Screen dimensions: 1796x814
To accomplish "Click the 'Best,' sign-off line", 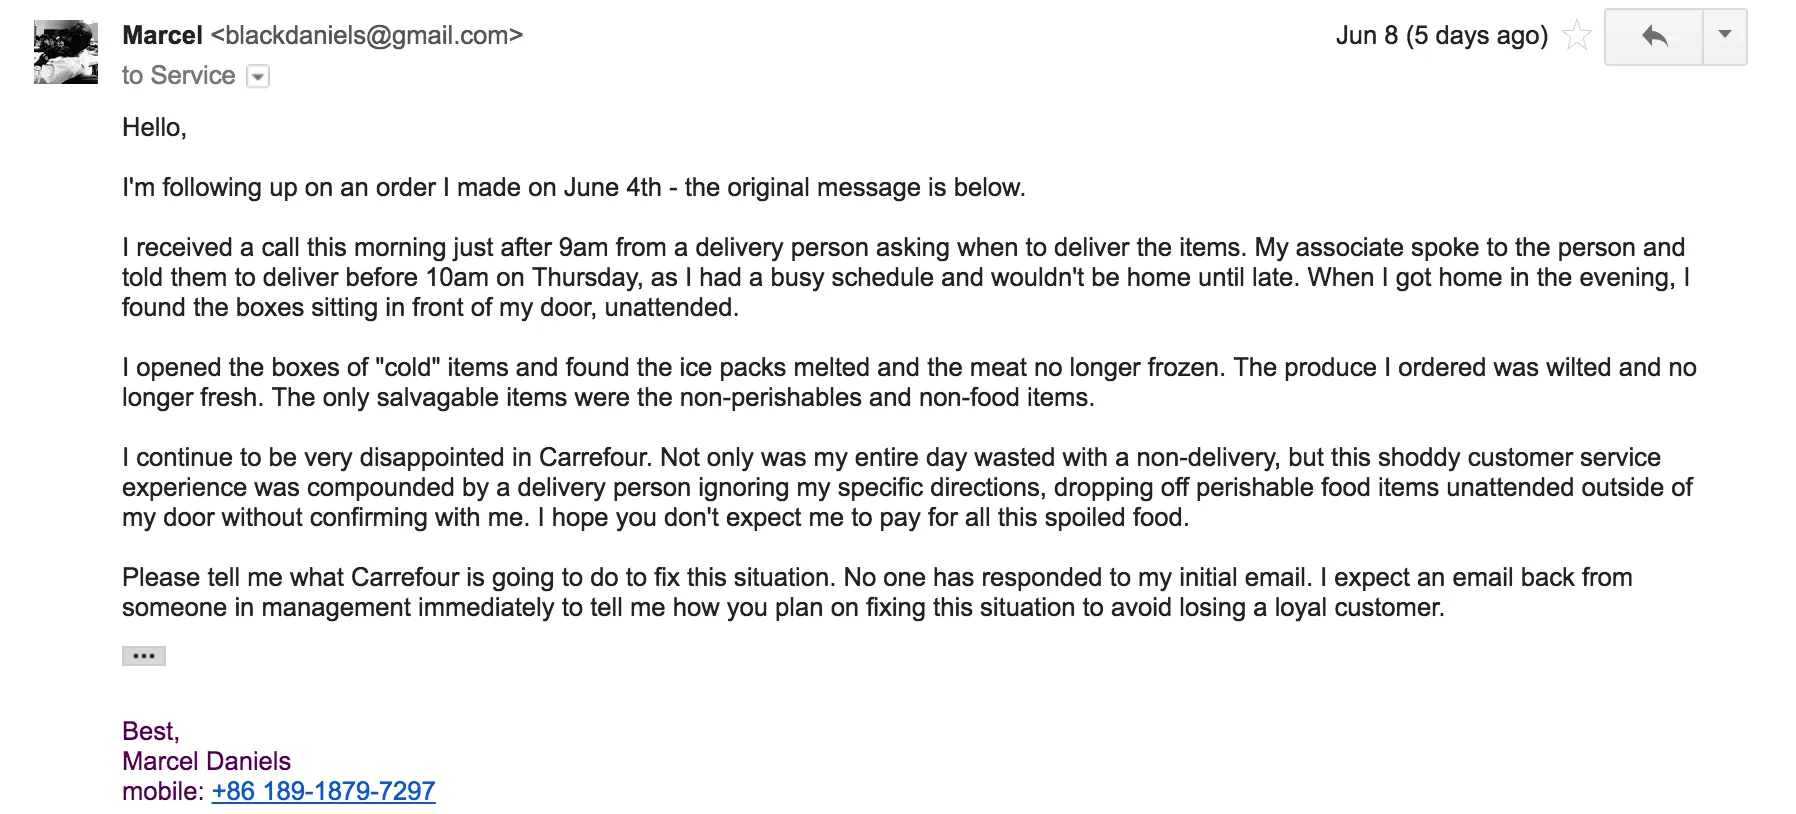I will [x=150, y=731].
